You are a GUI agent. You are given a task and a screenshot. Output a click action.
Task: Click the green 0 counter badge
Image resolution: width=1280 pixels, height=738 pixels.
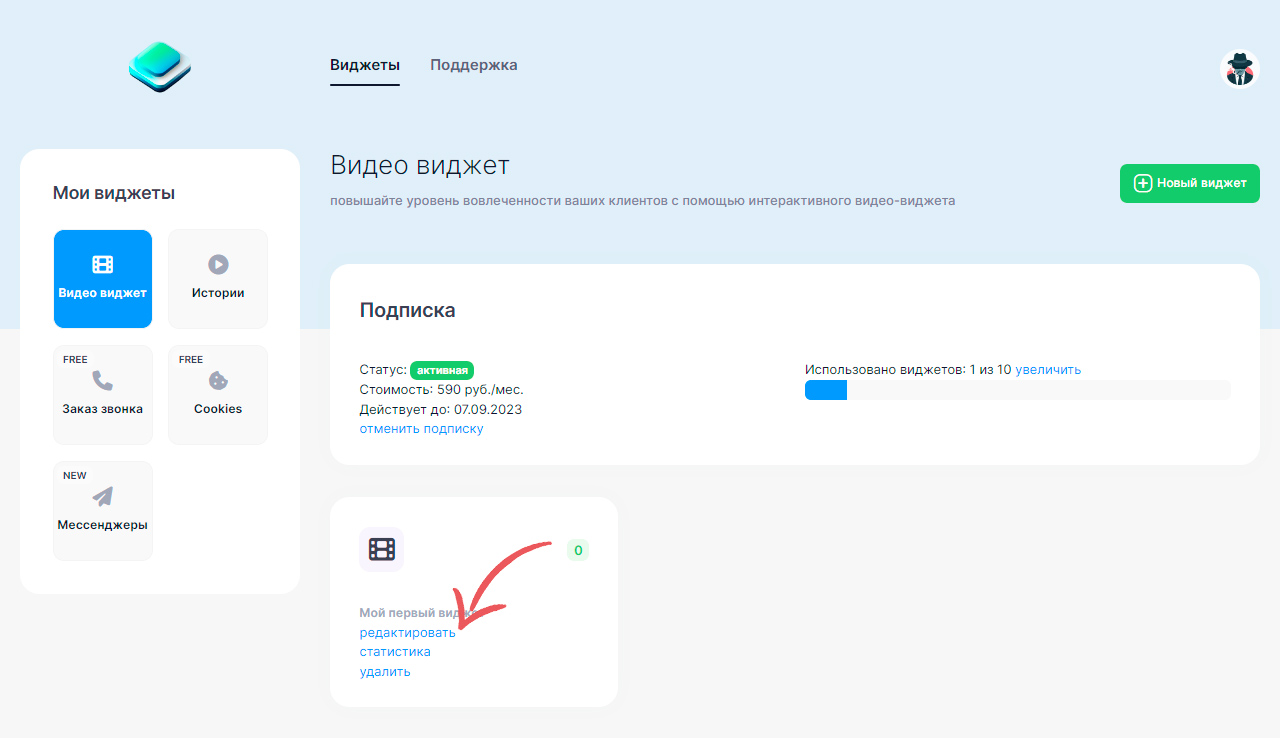(x=578, y=550)
